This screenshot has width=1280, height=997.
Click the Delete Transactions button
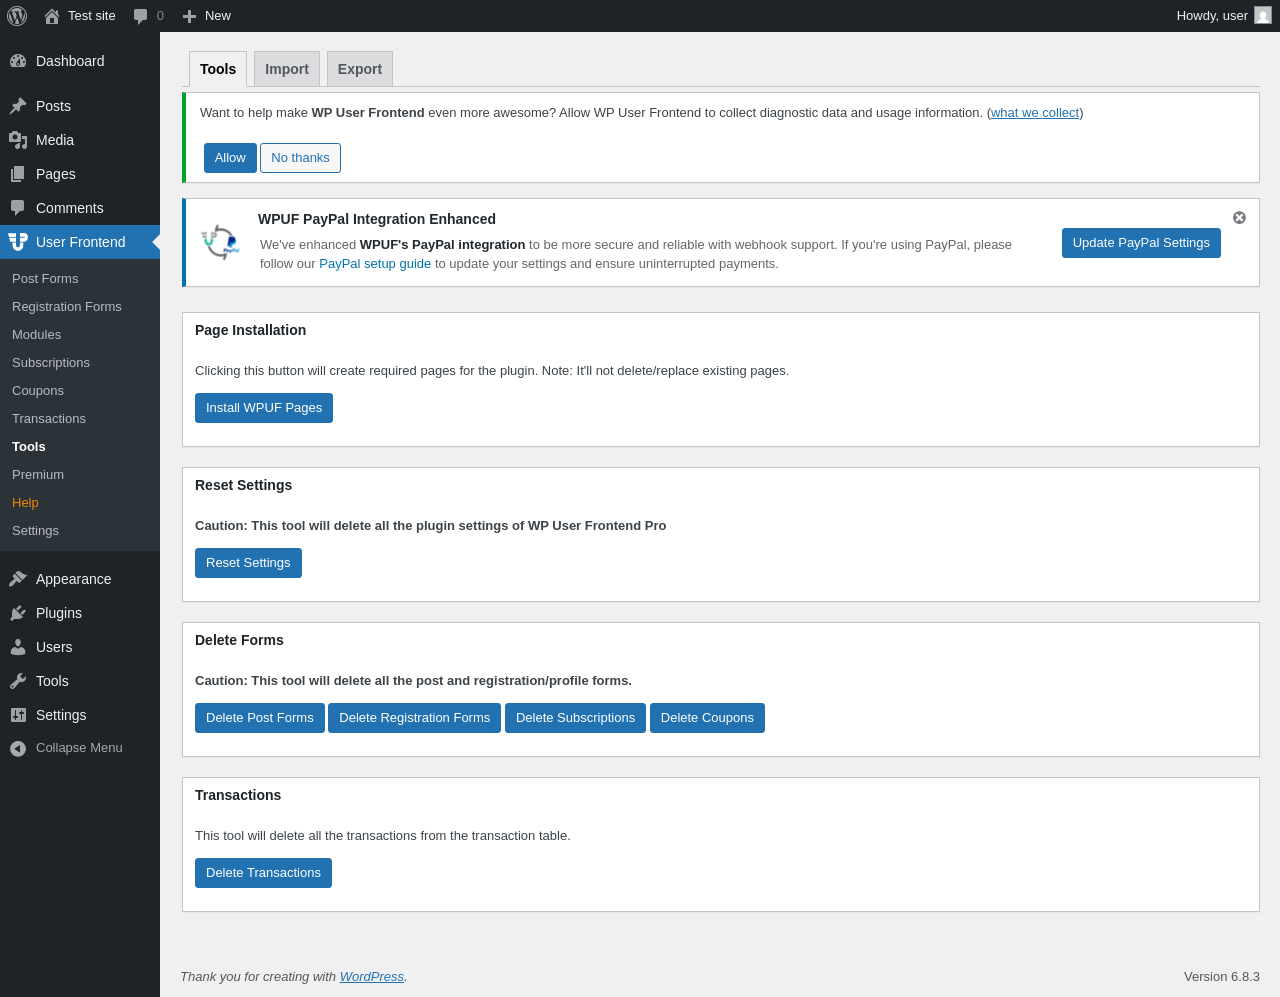[263, 873]
